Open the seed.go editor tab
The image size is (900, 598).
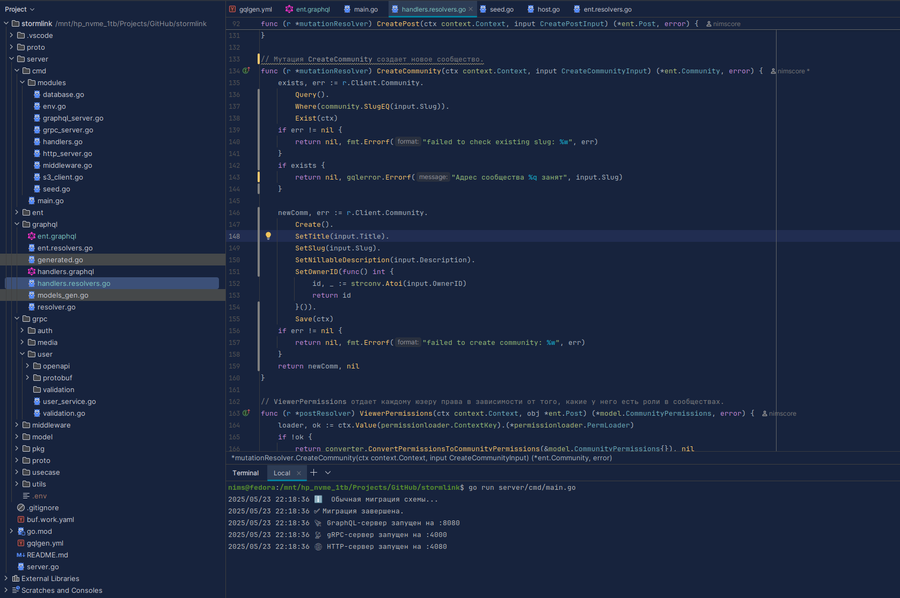[496, 9]
